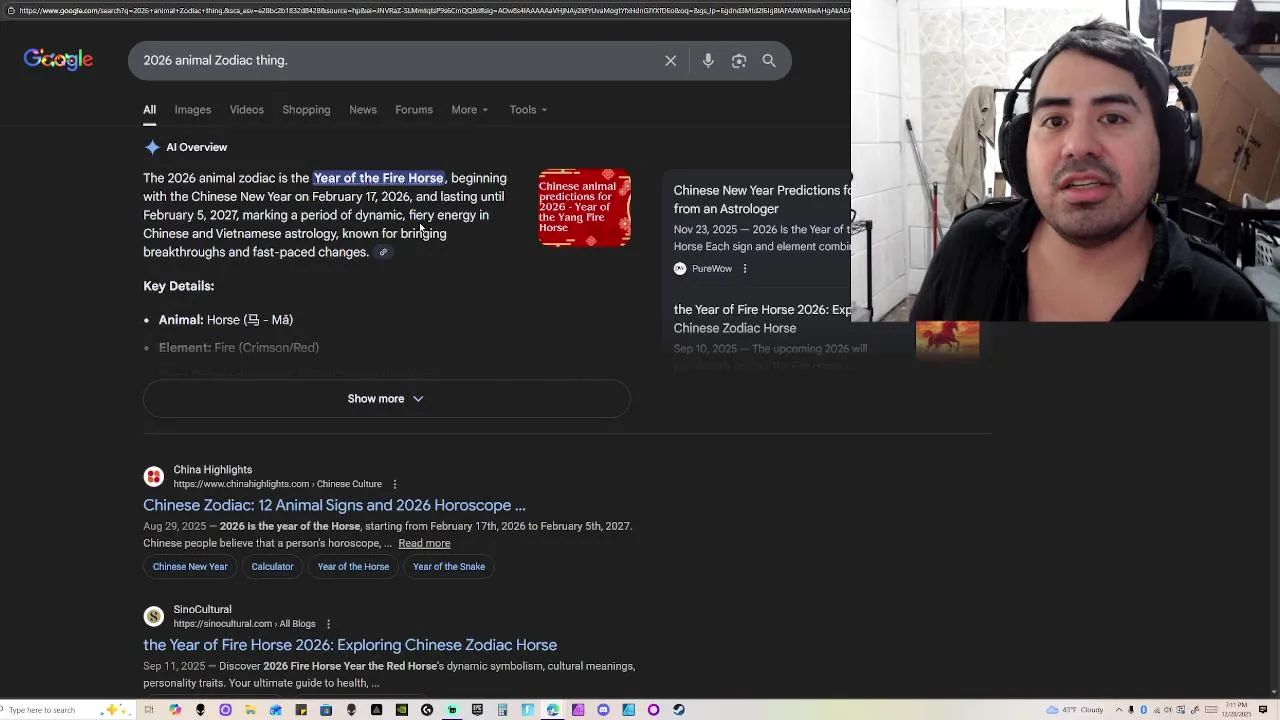Click the 43°F Cloudy weather widget
Screen dimensions: 1280x720
(1075, 710)
